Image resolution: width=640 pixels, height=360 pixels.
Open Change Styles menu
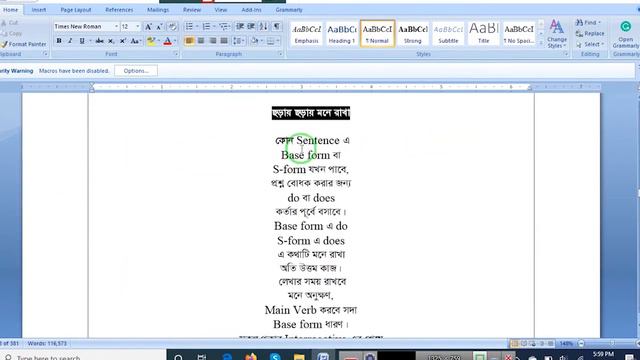click(557, 34)
